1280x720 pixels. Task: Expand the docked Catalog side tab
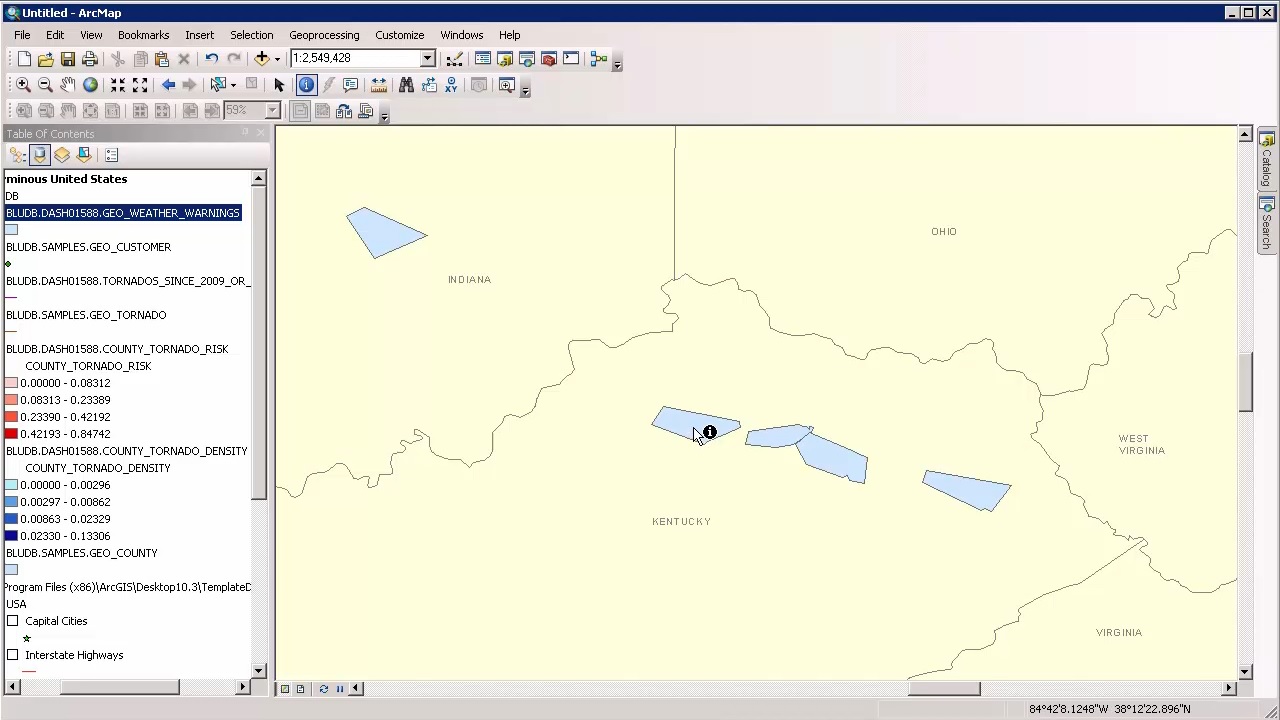tap(1266, 159)
